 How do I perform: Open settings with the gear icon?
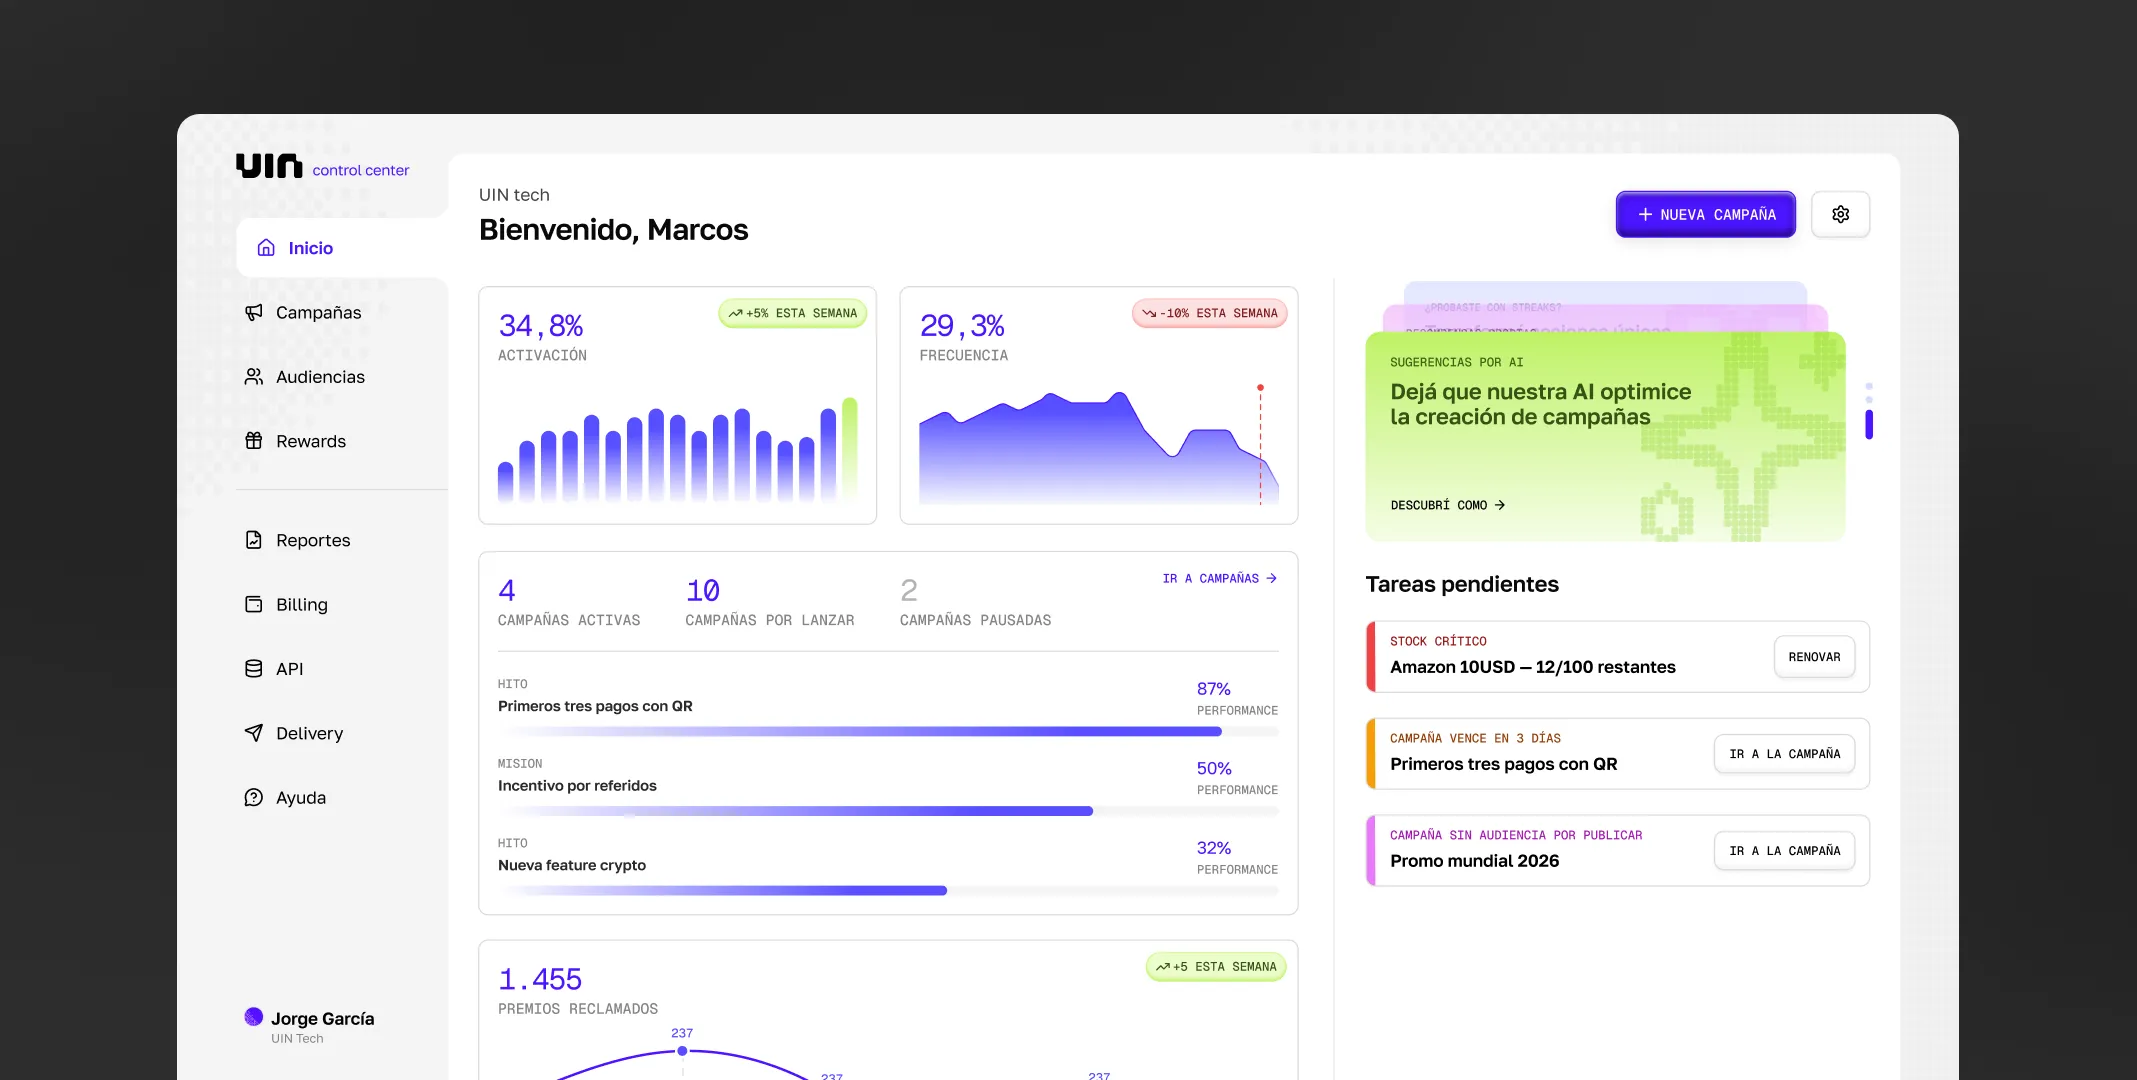tap(1840, 214)
